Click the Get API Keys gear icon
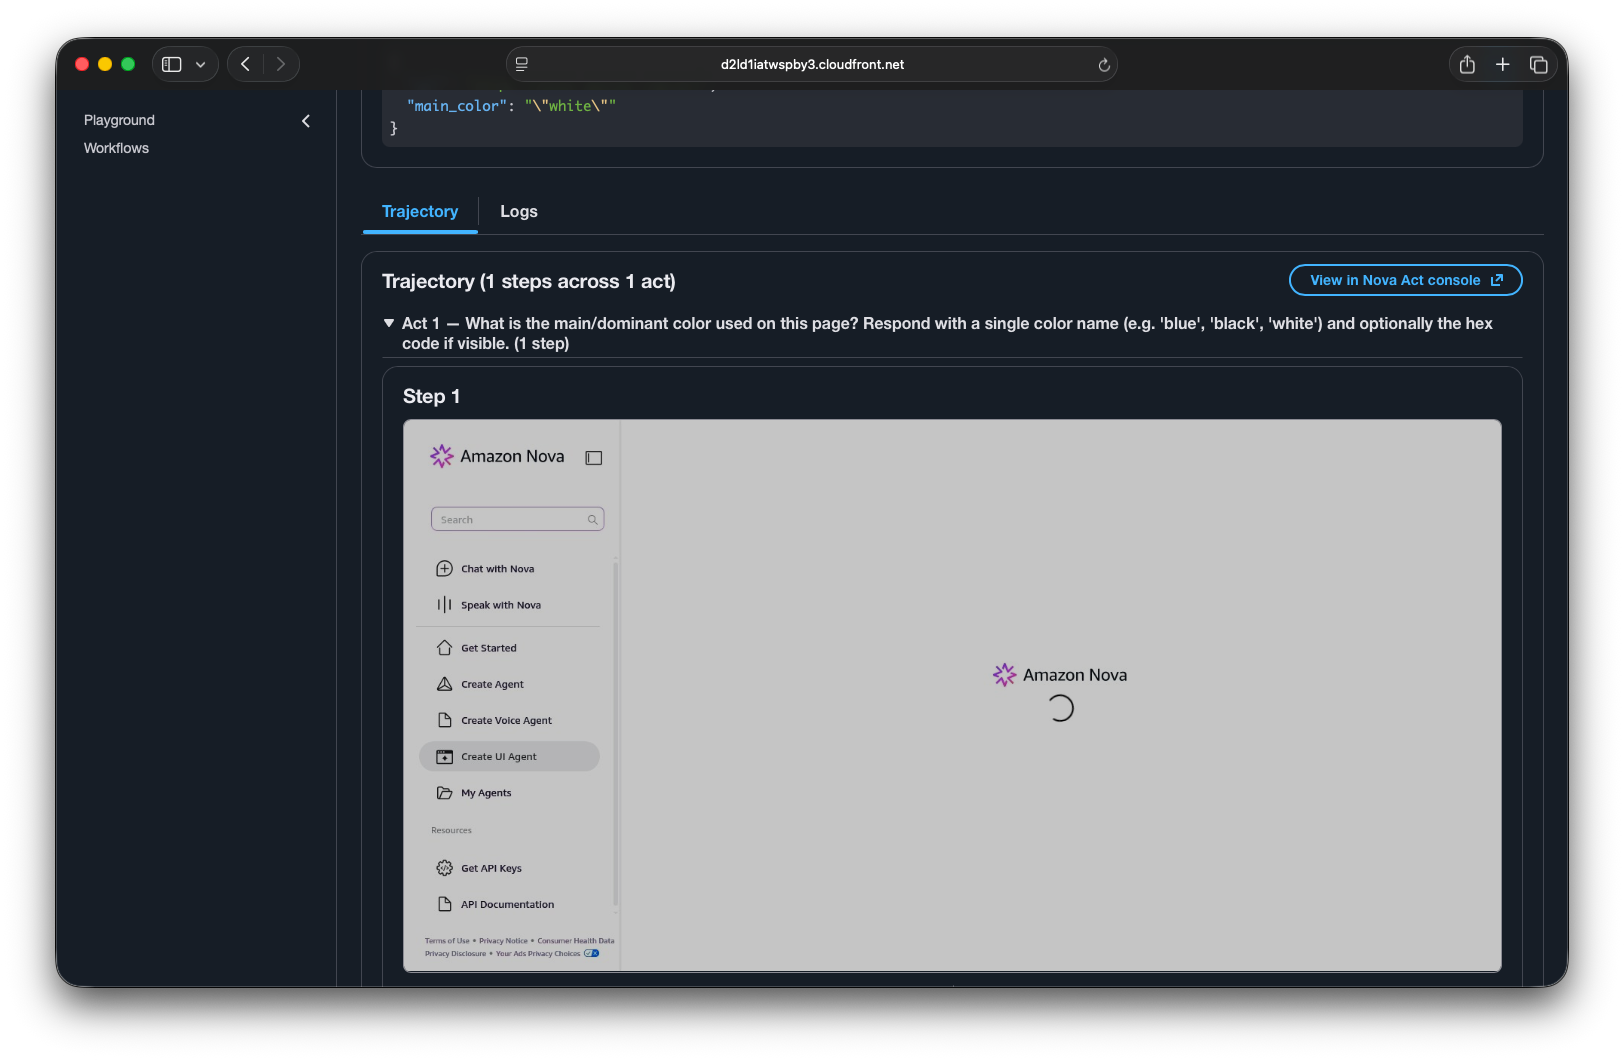This screenshot has height=1061, width=1624. point(445,868)
